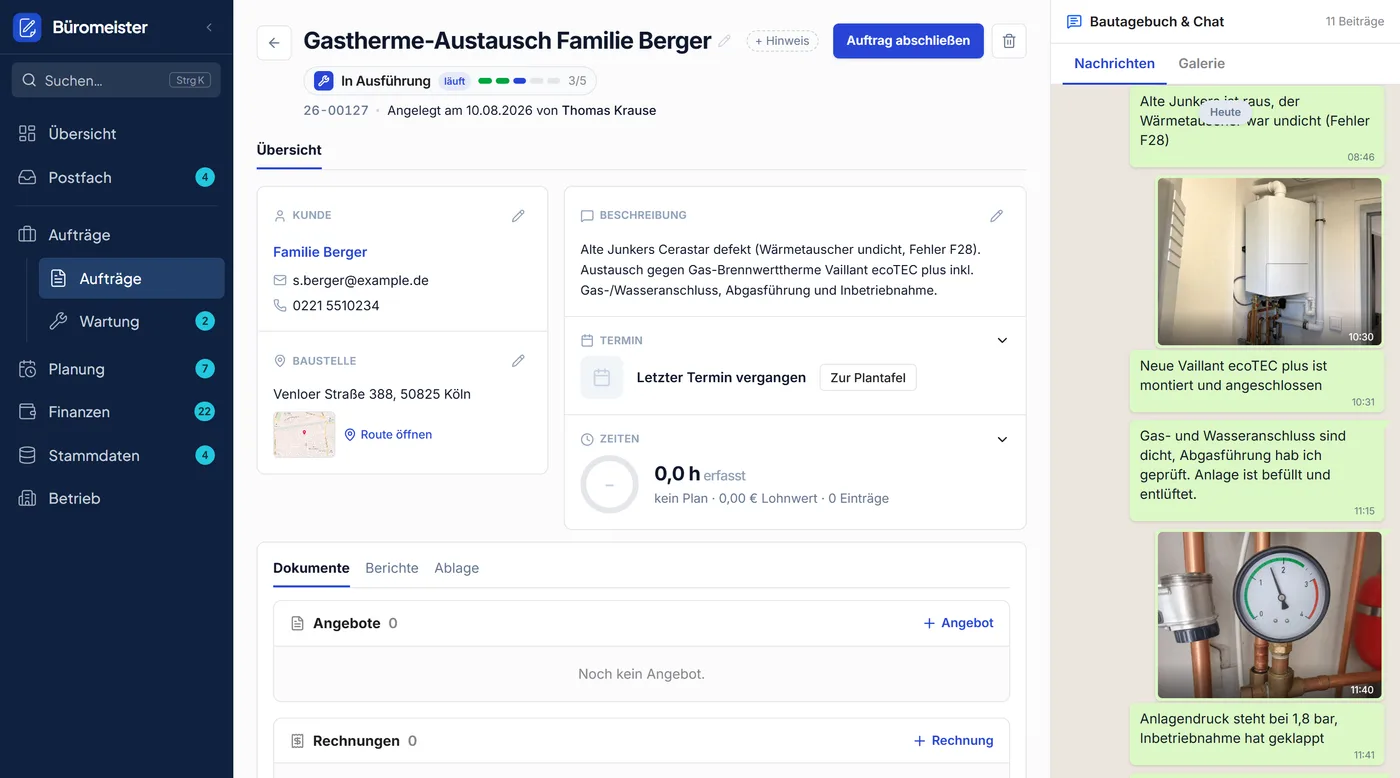Switch to the Ablage tab
This screenshot has width=1400, height=778.
point(456,568)
